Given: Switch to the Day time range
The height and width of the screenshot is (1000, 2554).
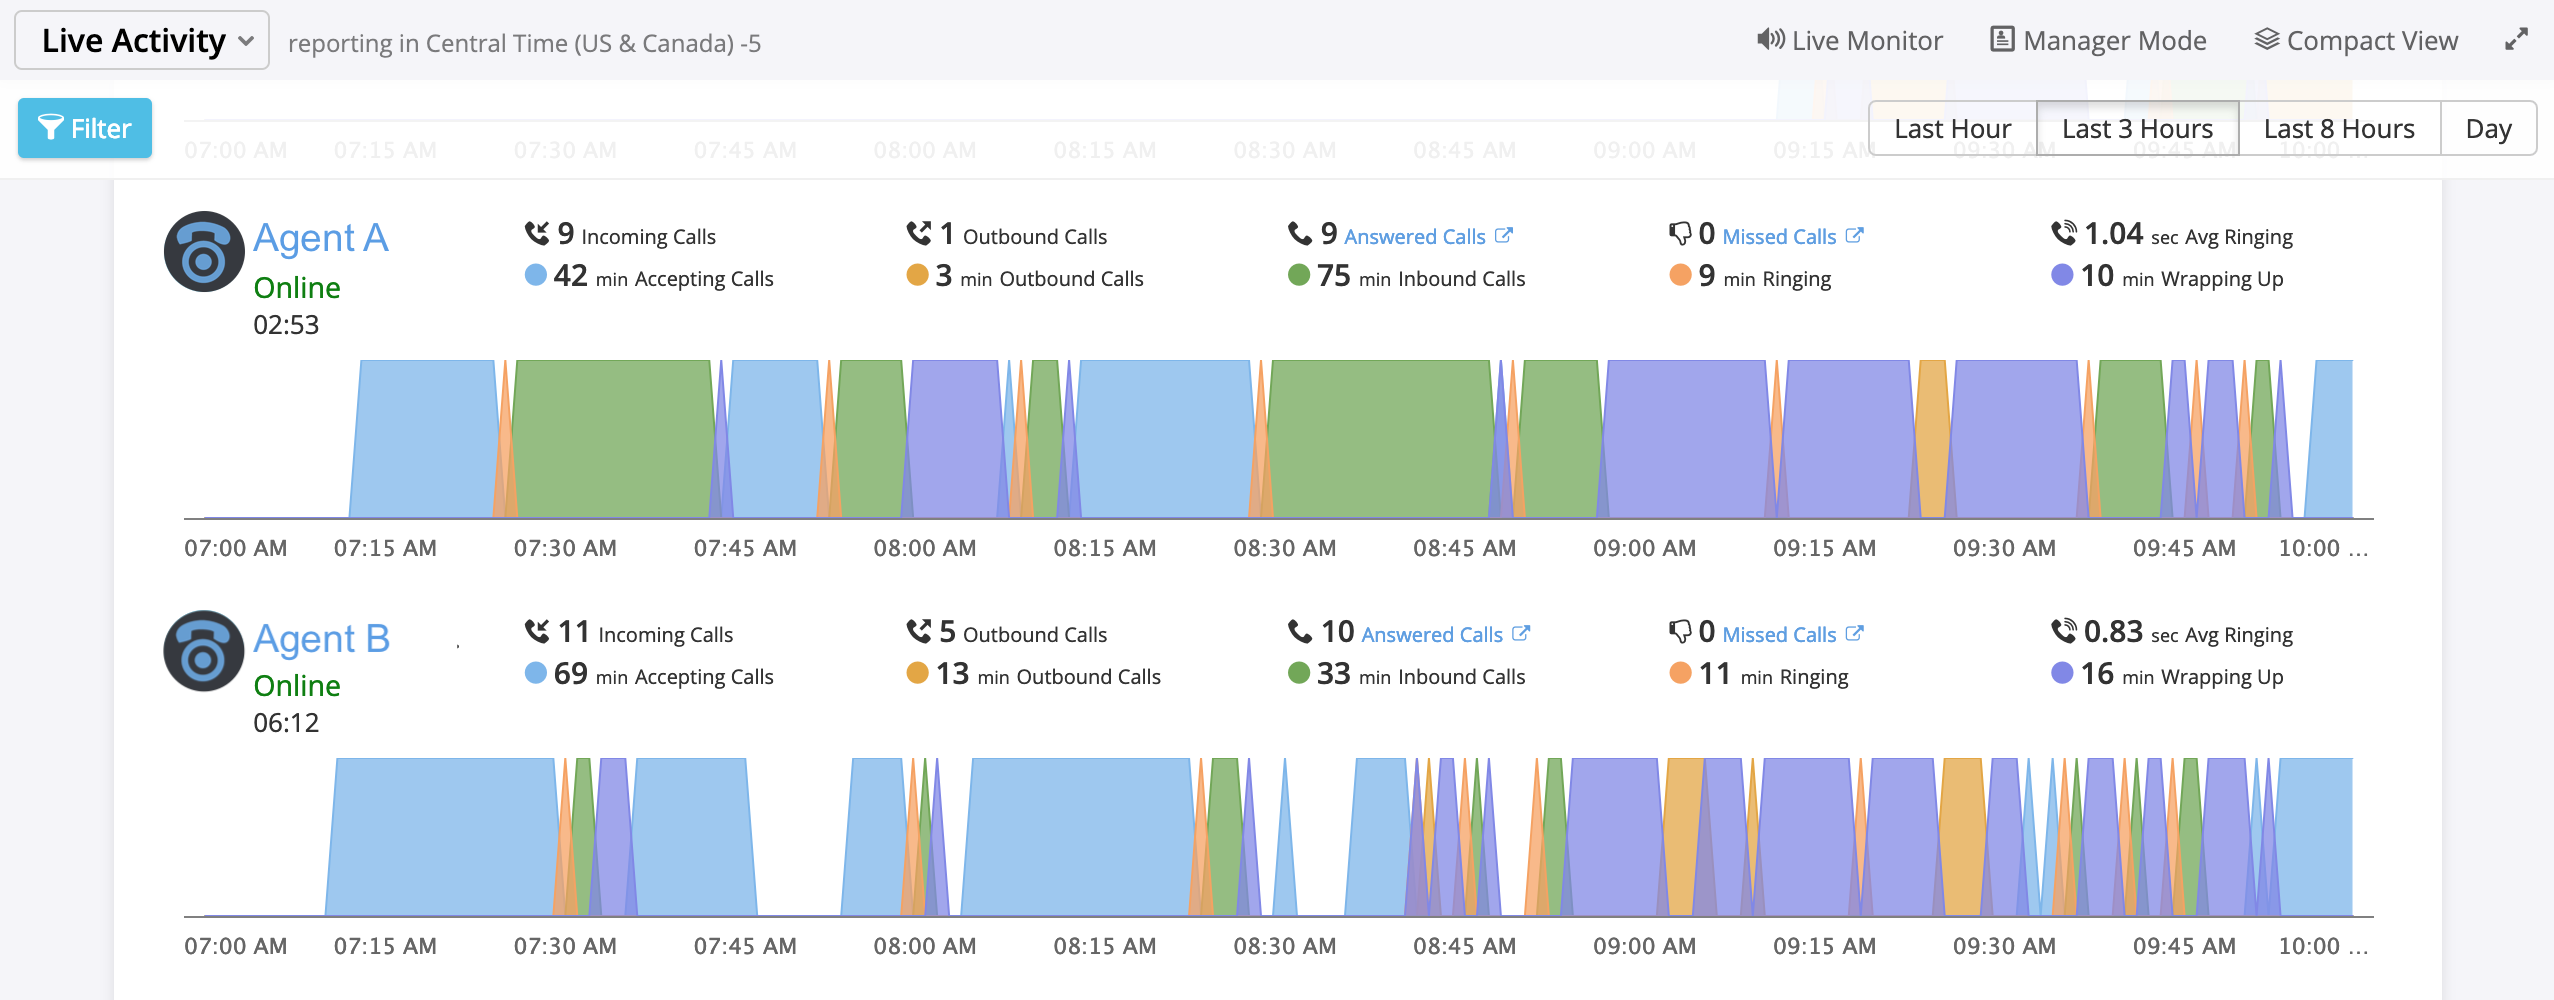Looking at the screenshot, I should 2488,129.
